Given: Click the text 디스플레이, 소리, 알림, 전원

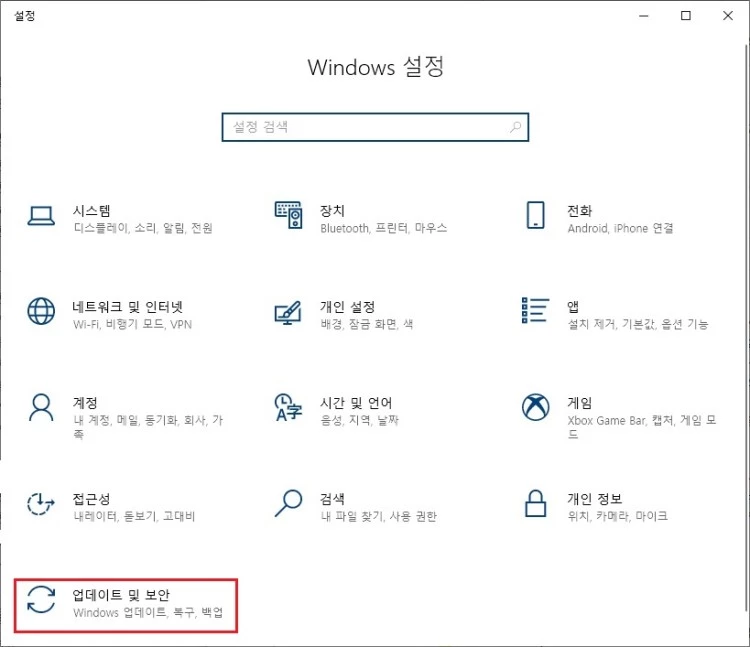Looking at the screenshot, I should pos(143,228).
